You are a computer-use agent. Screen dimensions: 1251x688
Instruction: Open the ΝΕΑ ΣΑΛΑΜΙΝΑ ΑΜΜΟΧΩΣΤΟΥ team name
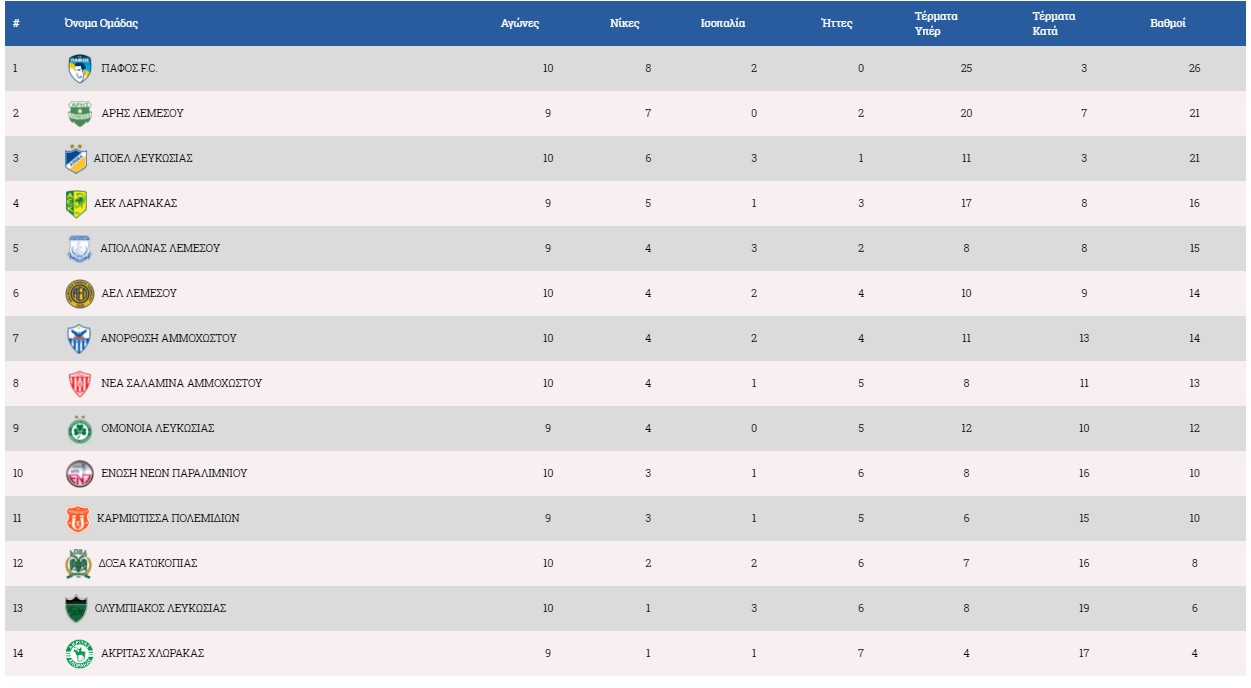coord(182,383)
